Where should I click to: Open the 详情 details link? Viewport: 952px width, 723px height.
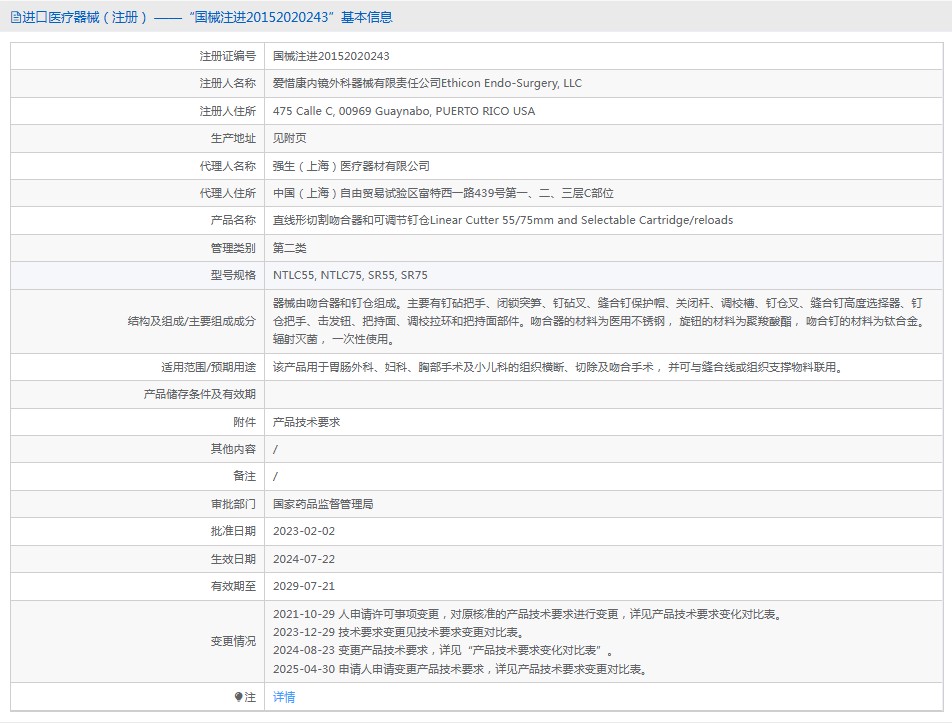tap(284, 697)
